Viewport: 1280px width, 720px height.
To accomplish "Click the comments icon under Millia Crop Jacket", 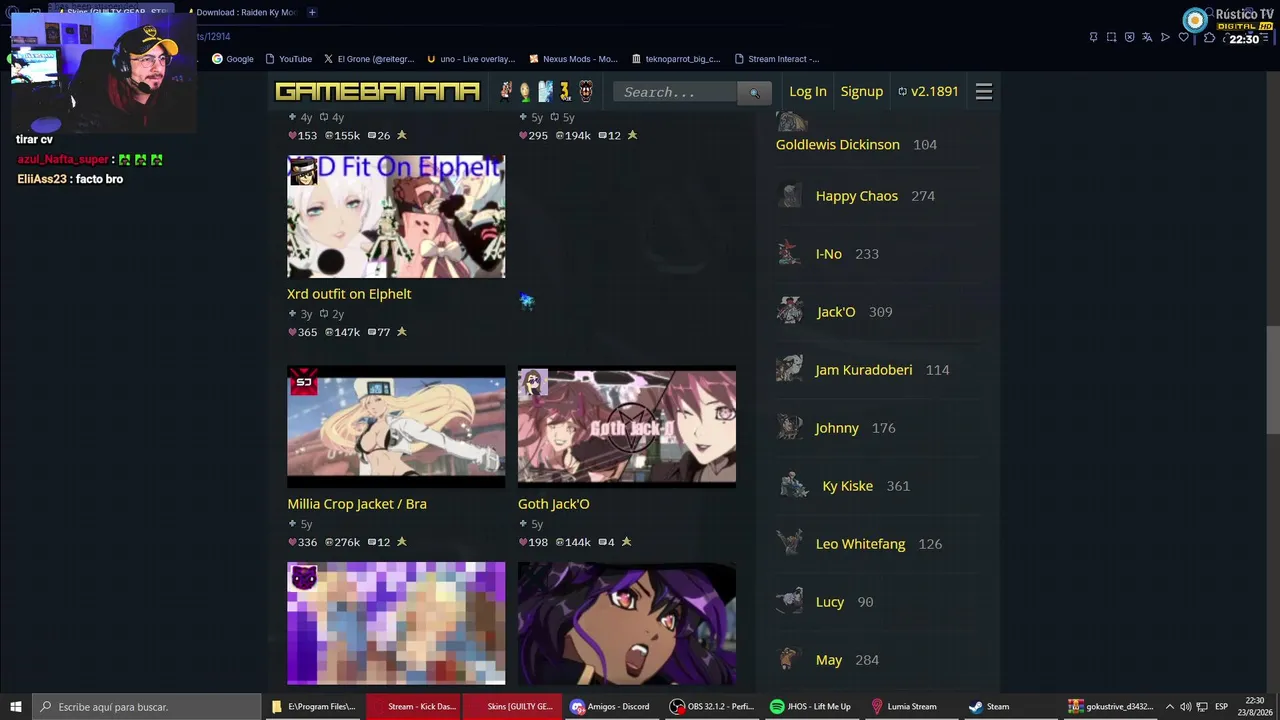I will click(372, 542).
